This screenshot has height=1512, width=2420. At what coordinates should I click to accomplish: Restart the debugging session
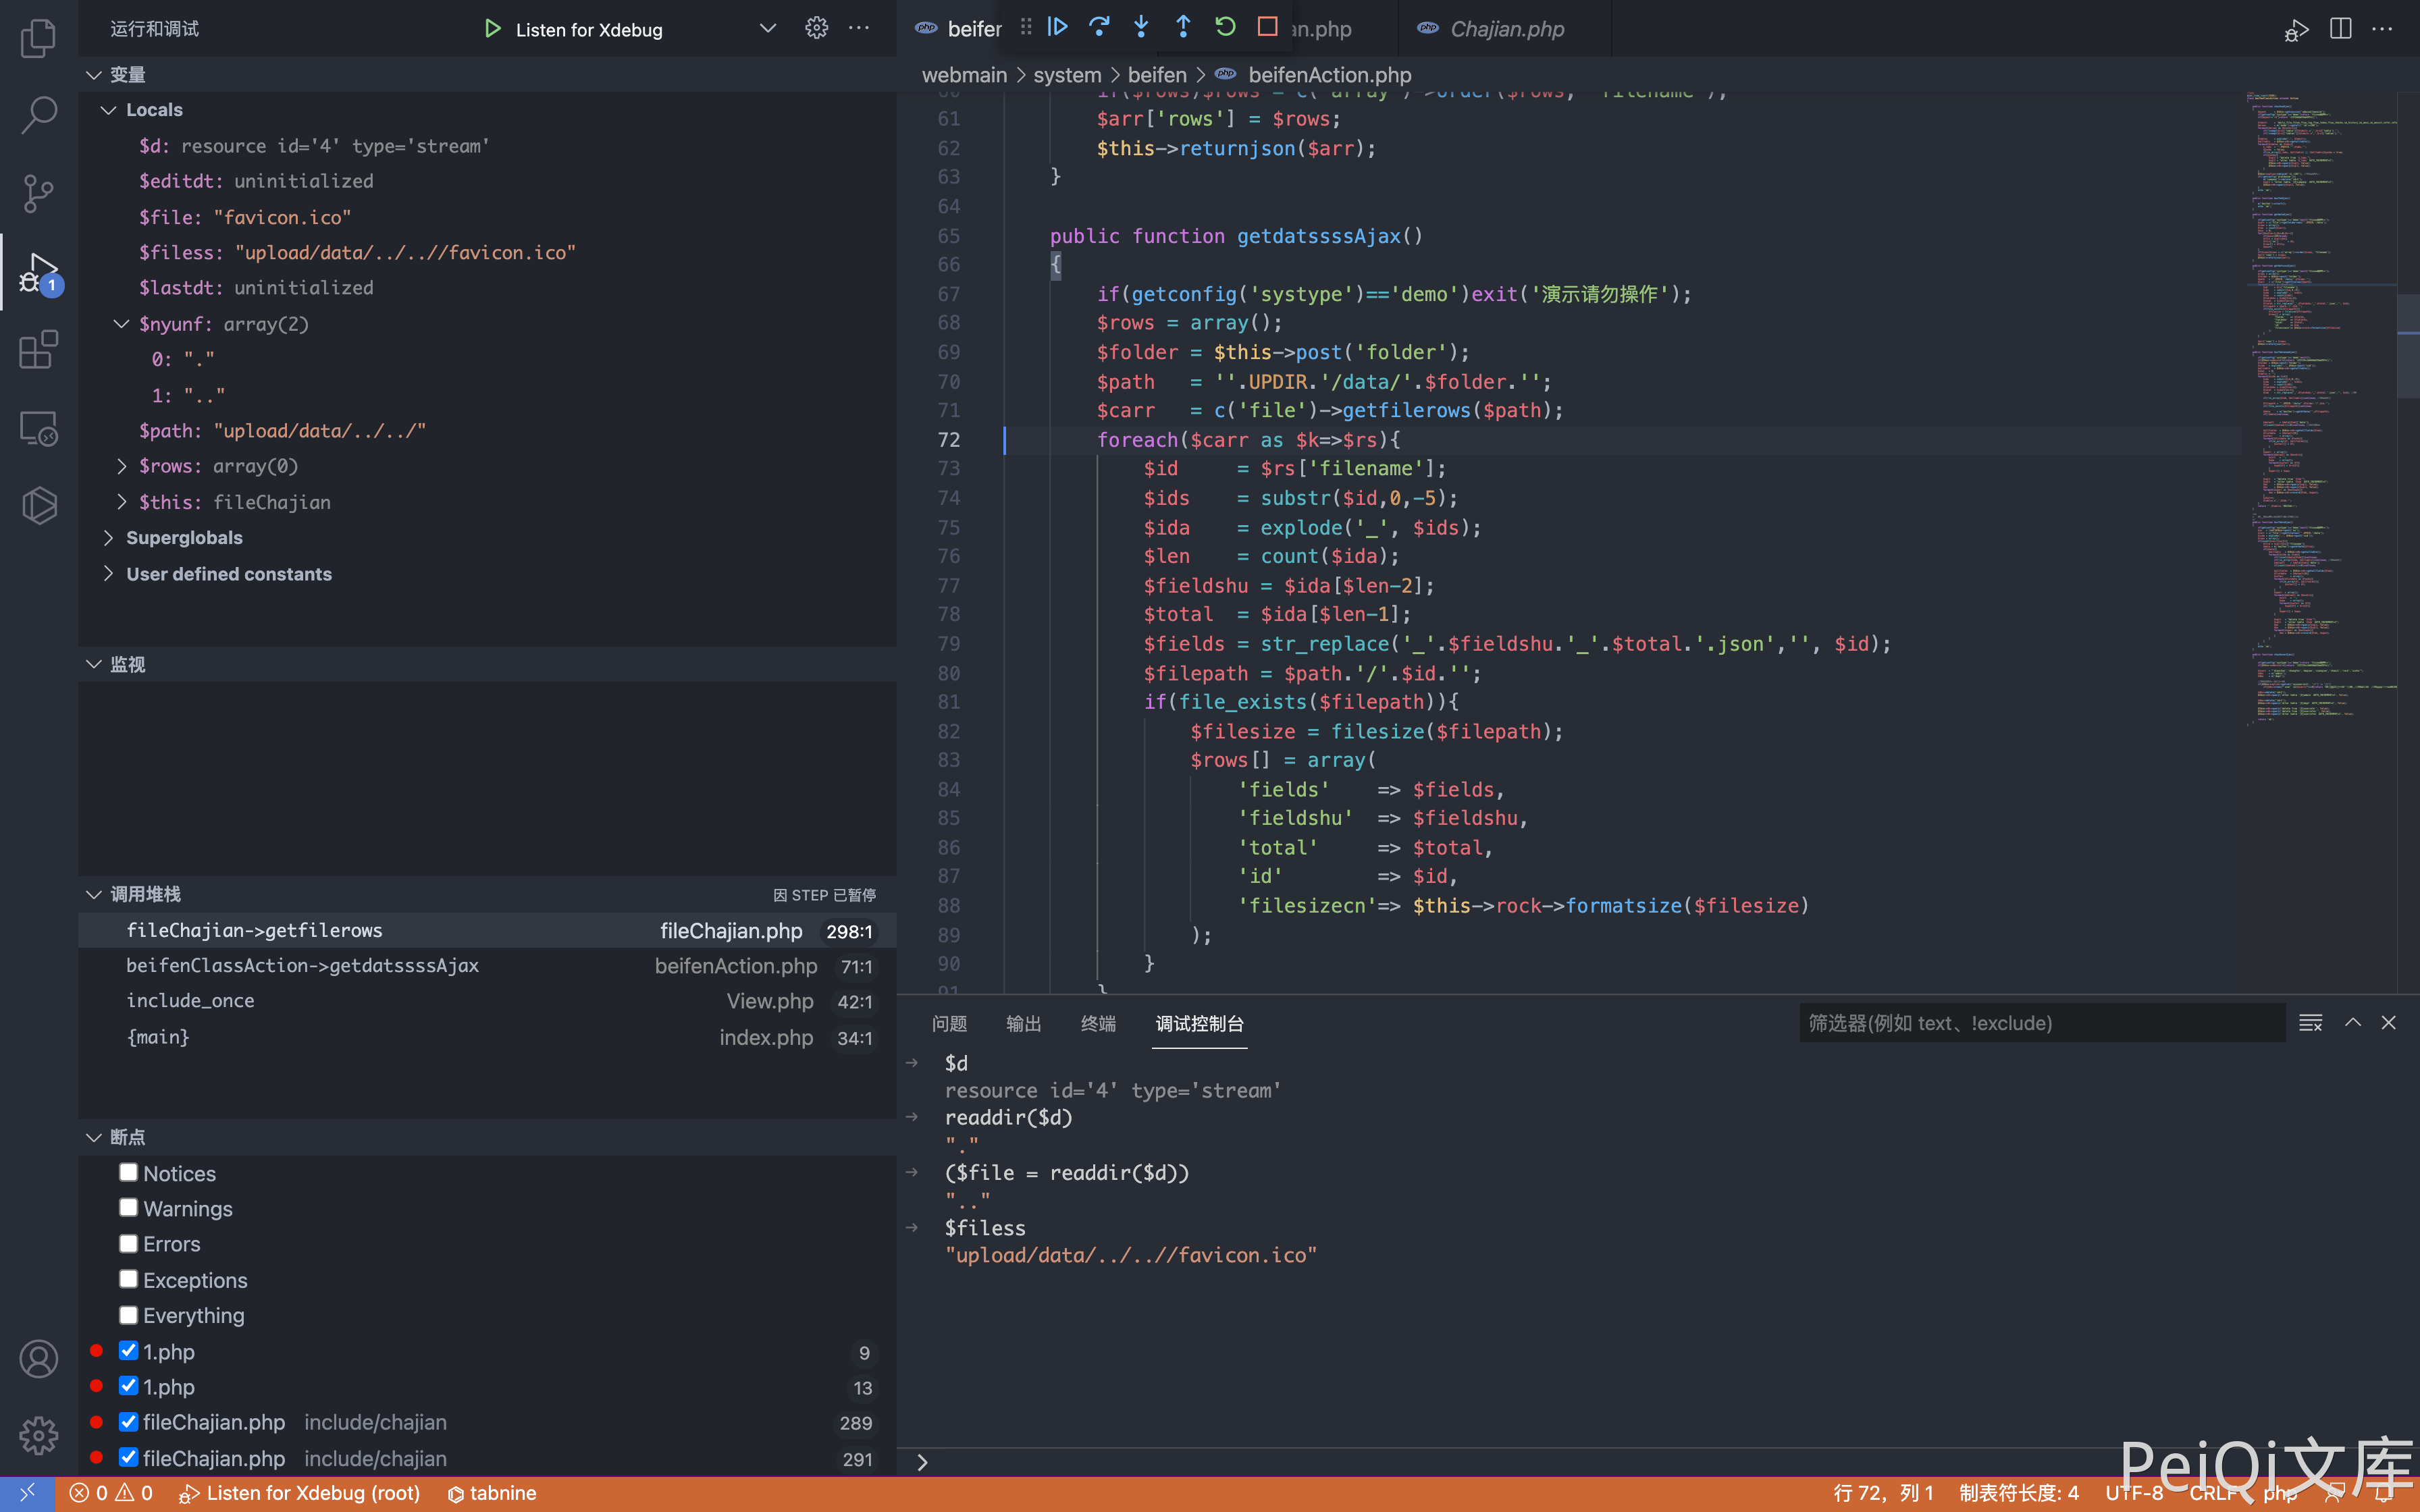[x=1225, y=27]
